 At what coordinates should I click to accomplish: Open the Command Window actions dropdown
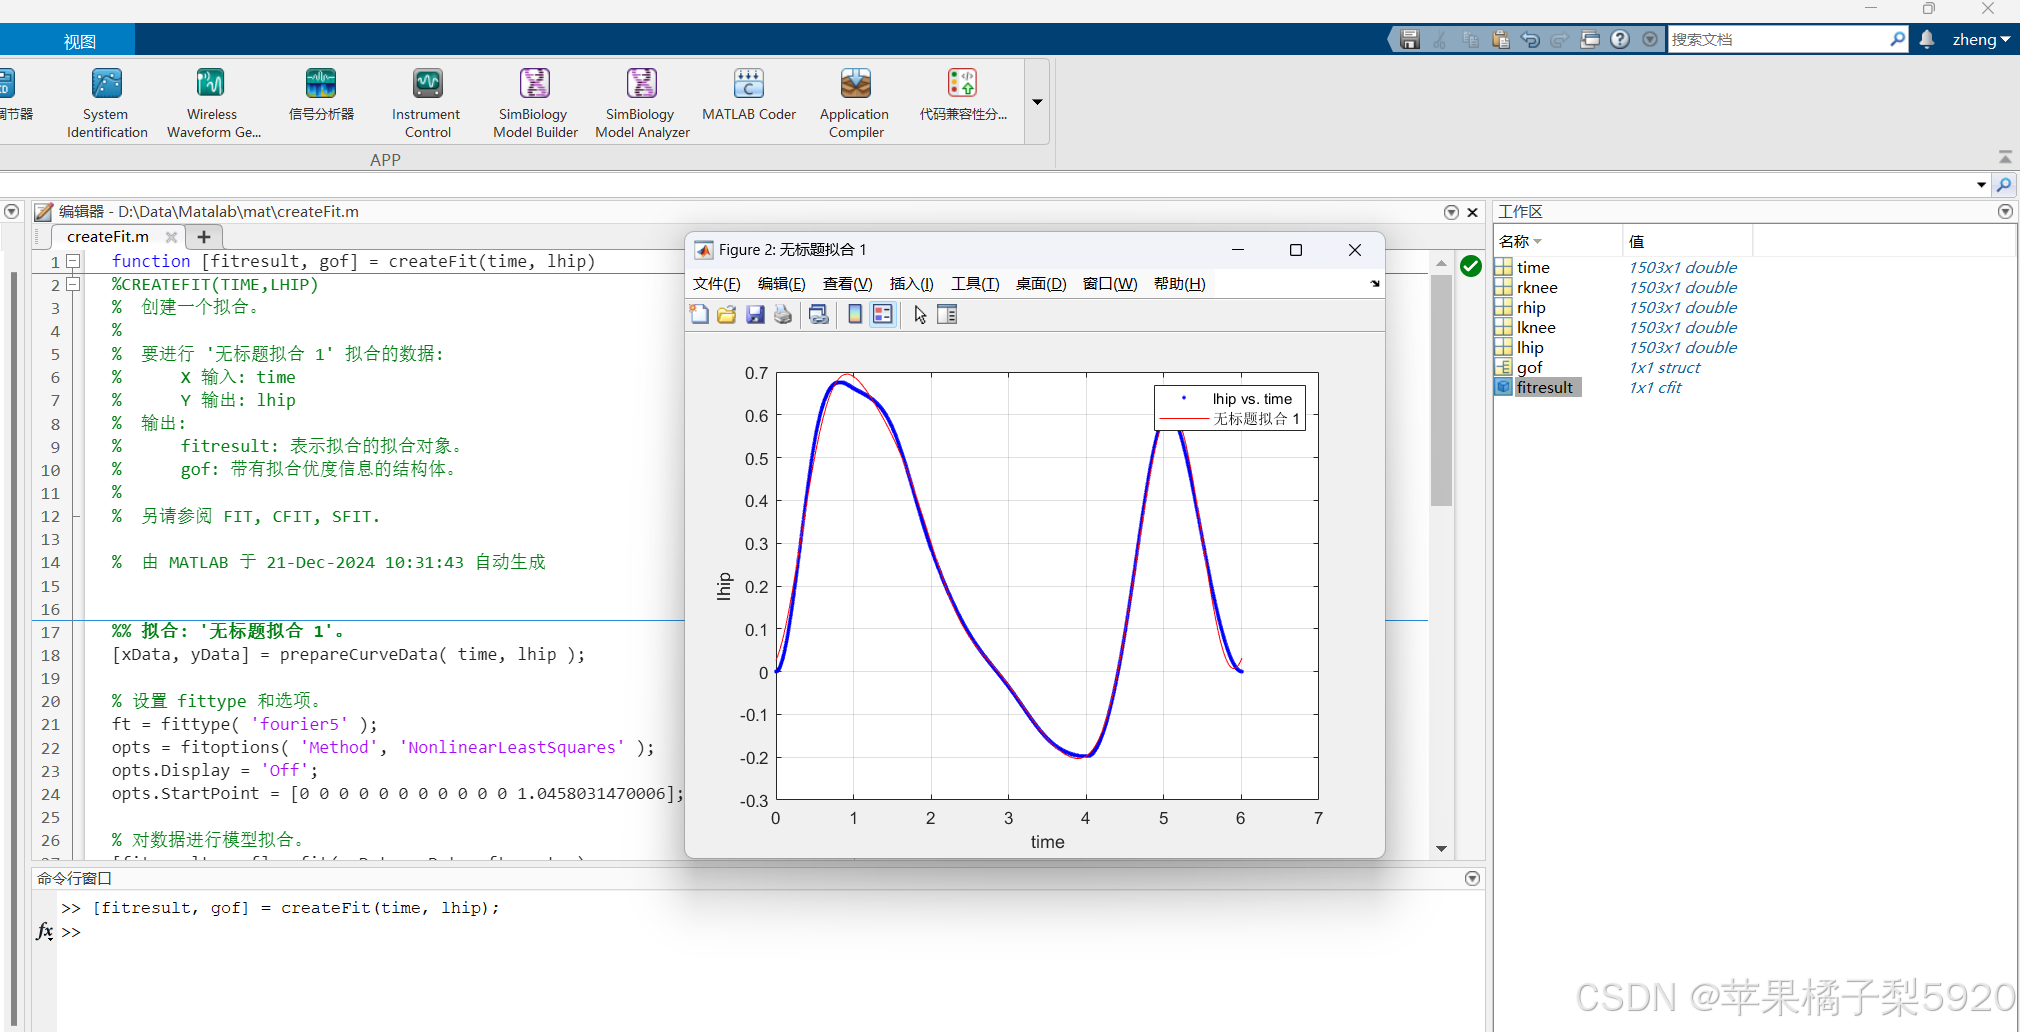point(1472,878)
